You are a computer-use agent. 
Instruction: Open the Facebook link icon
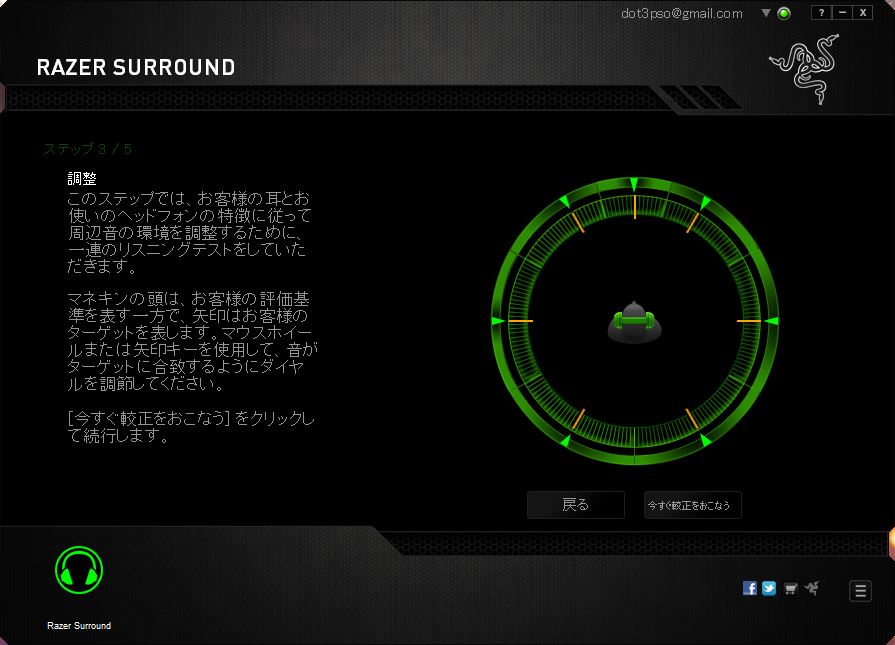(749, 588)
